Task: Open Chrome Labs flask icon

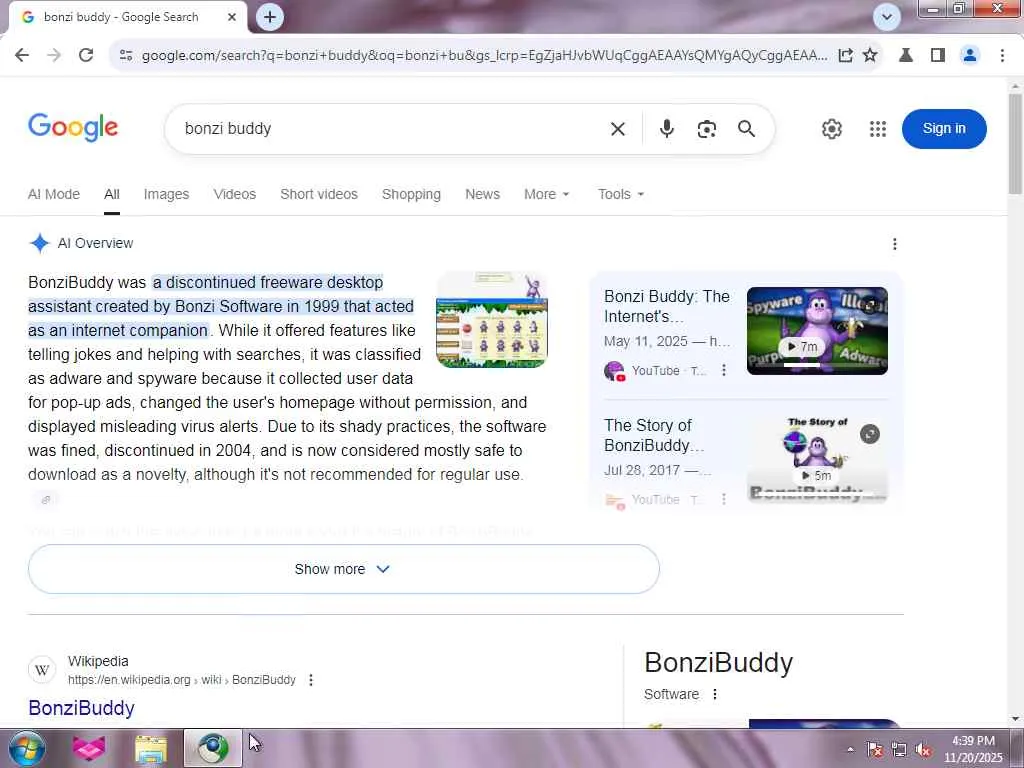Action: 906,56
